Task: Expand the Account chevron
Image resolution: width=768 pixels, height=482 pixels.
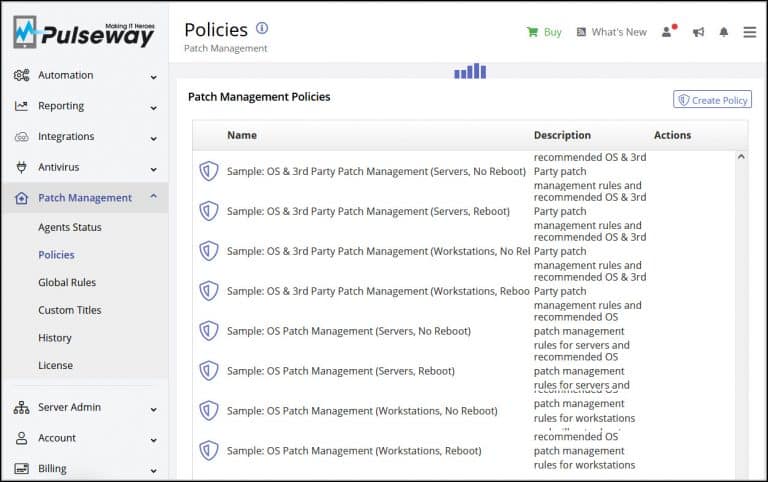Action: click(153, 440)
